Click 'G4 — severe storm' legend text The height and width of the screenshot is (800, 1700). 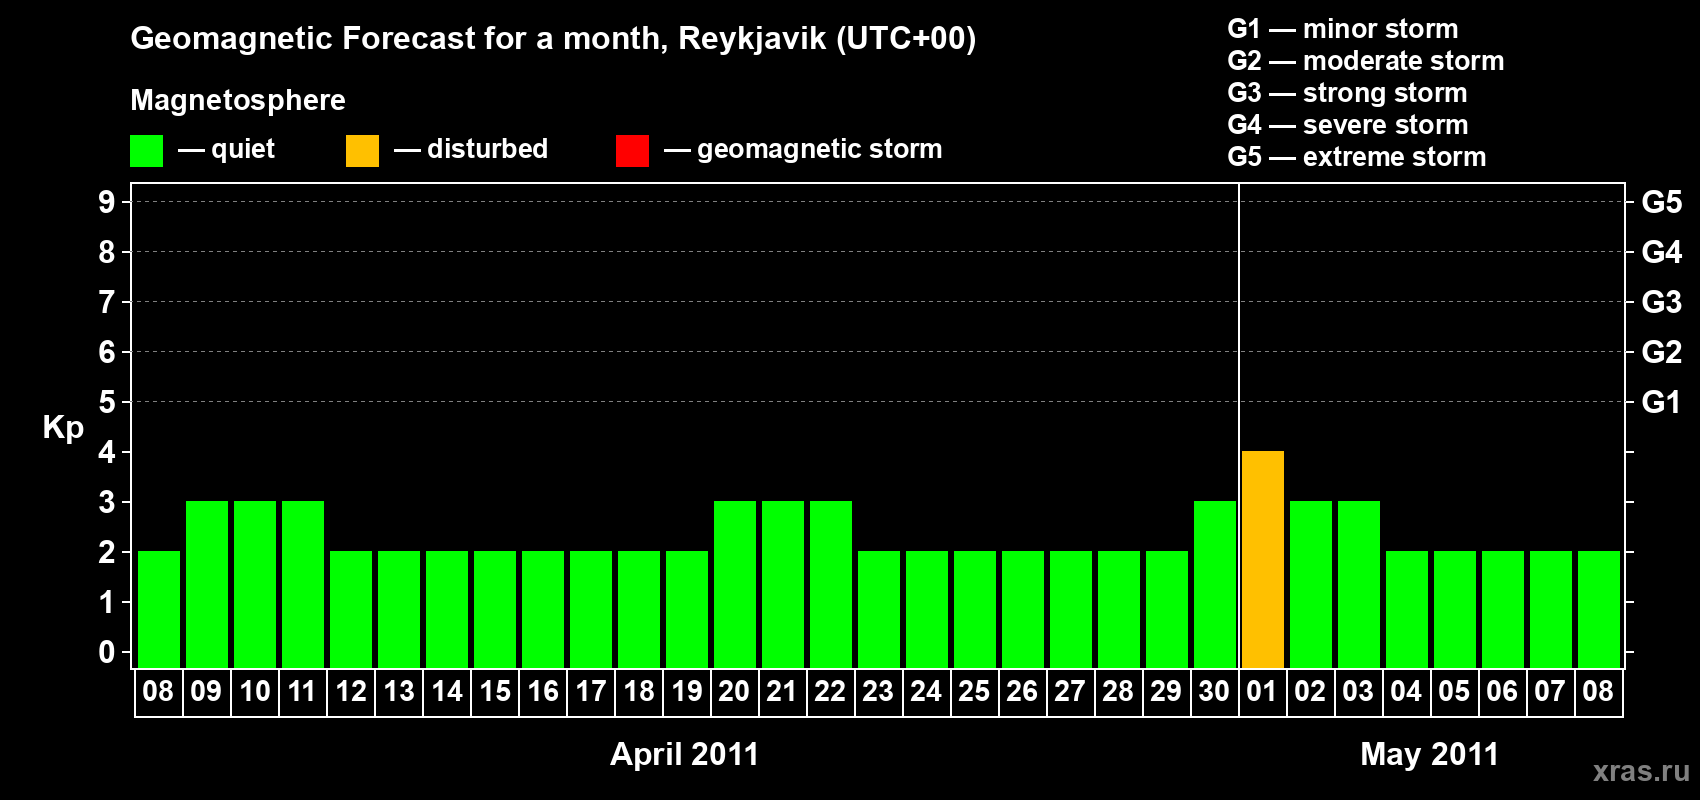(1348, 125)
